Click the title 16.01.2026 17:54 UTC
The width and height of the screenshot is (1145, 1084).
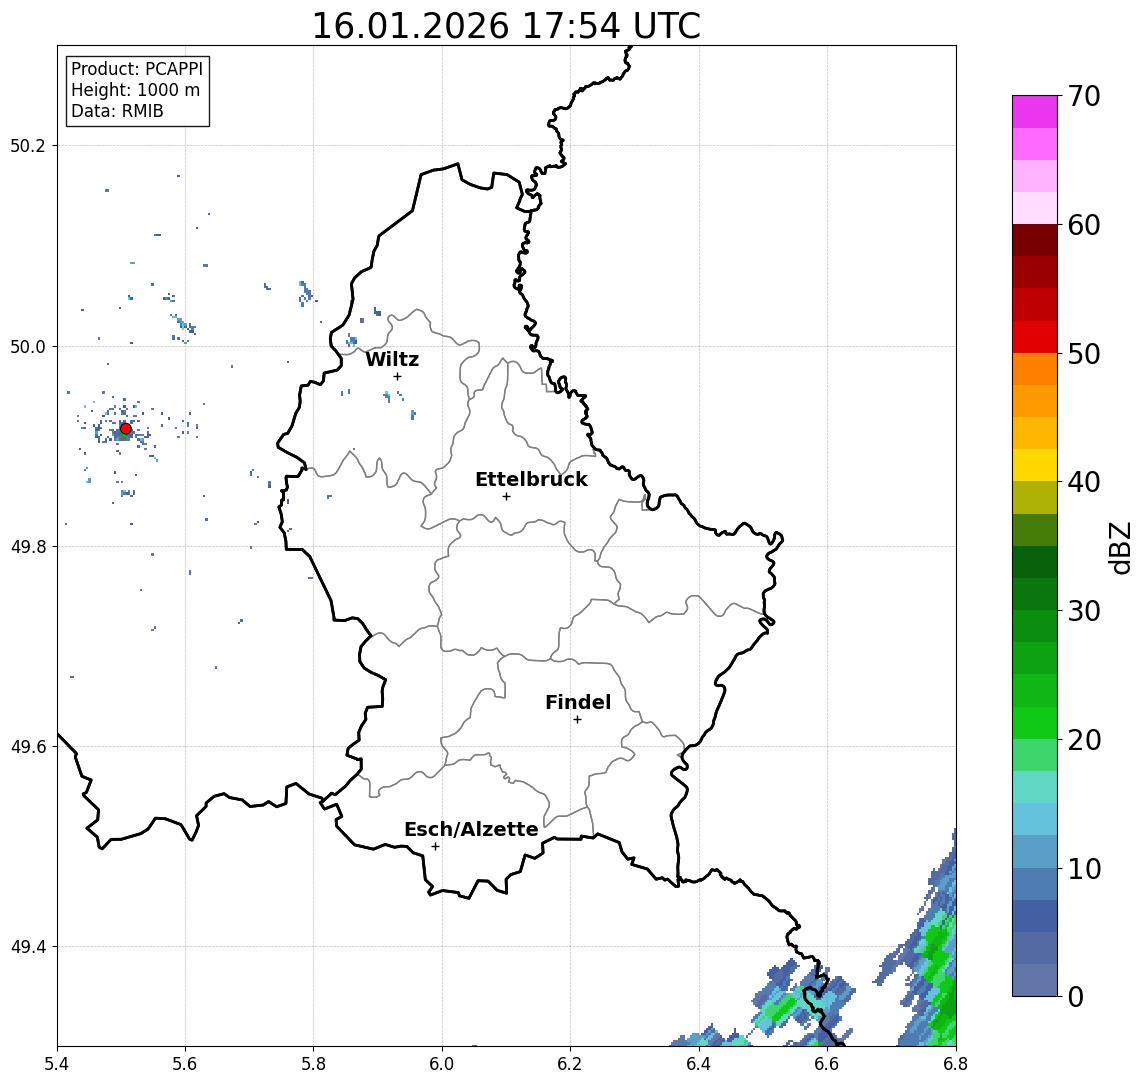pos(506,26)
